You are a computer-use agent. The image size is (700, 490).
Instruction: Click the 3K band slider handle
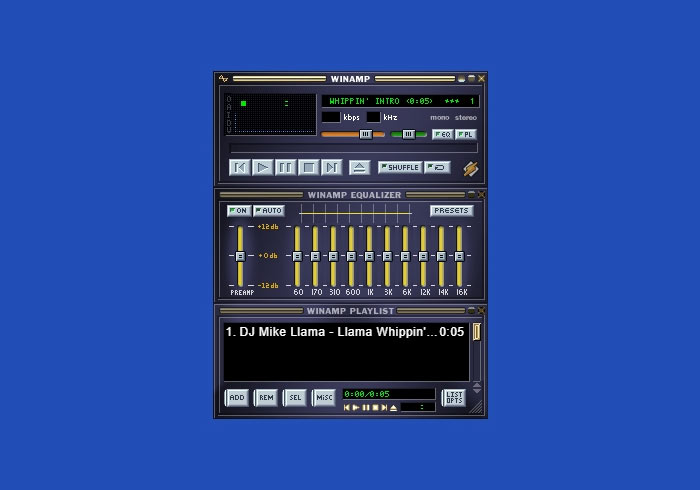tap(388, 256)
